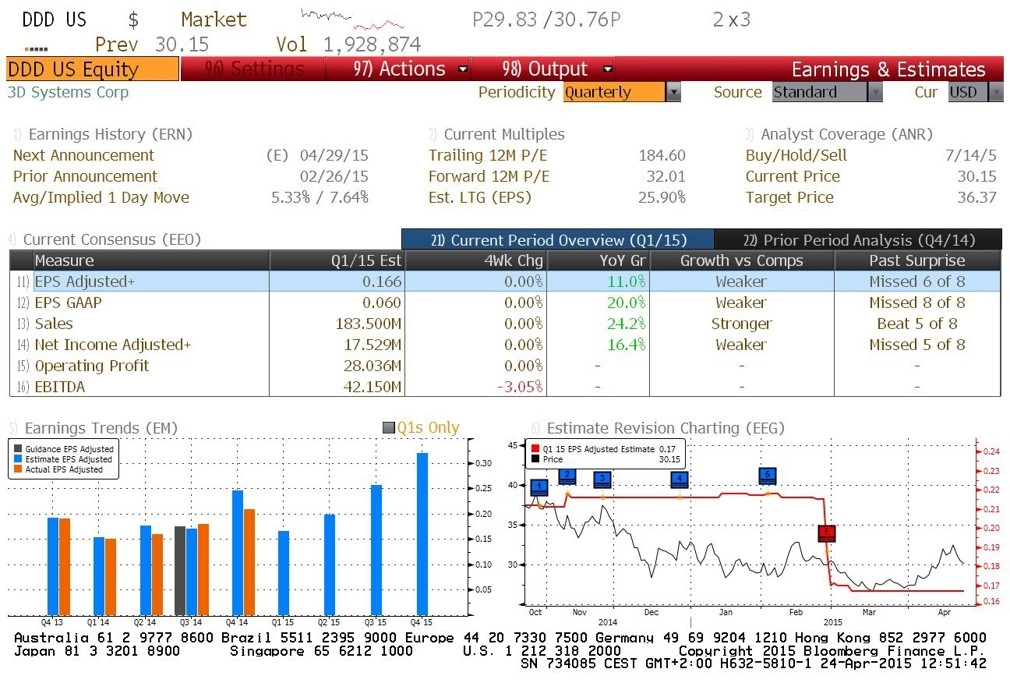Select the EBITDA measure row
Viewport: 1010px width, 683px height.
tap(506, 387)
